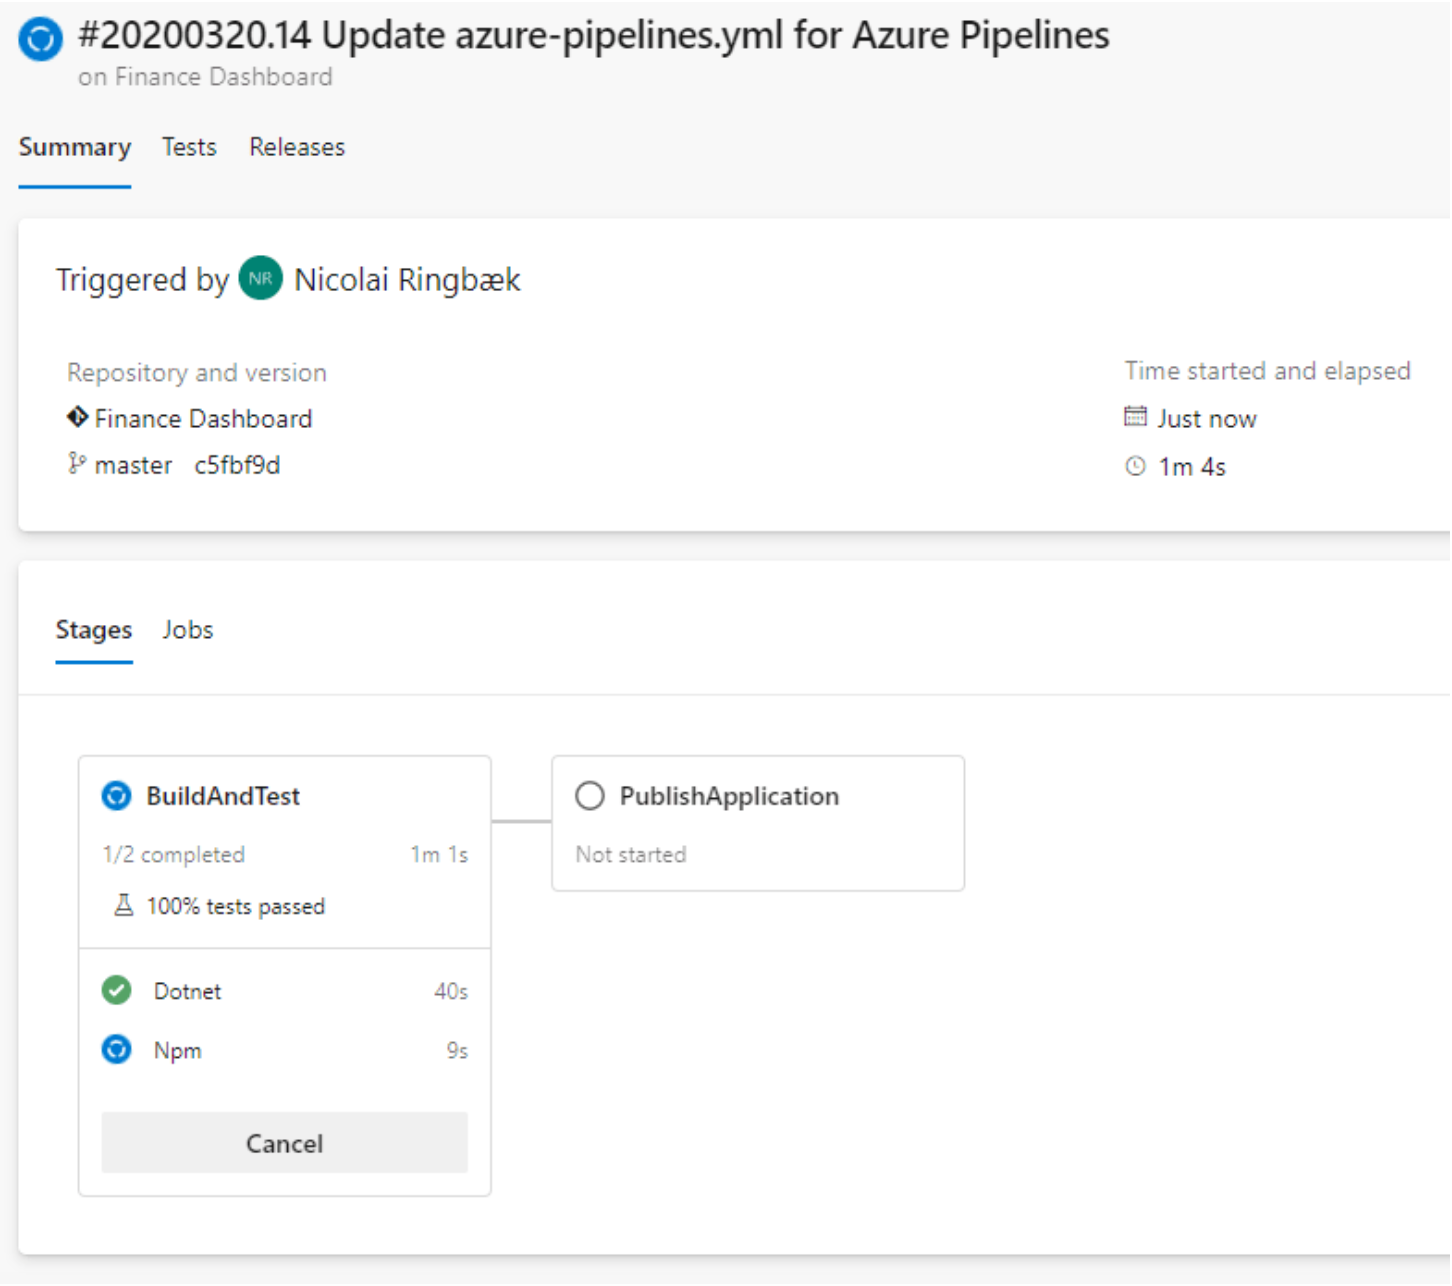Click the 'Not started' status text
Image resolution: width=1452 pixels, height=1286 pixels.
tap(631, 855)
